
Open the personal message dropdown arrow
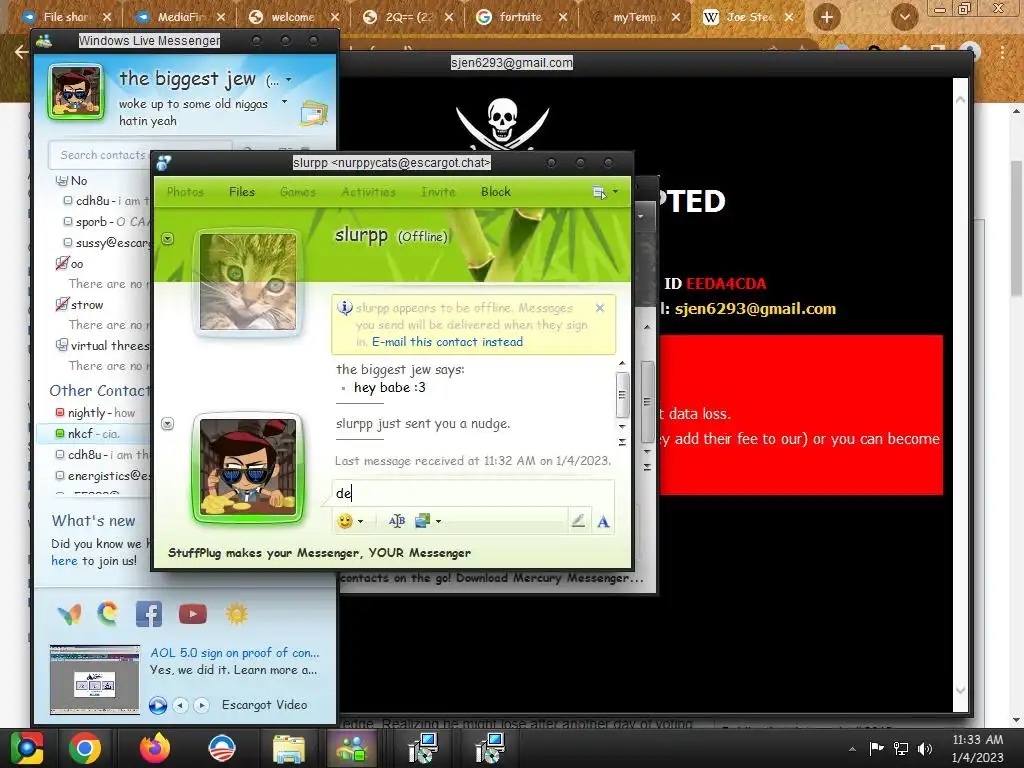[284, 102]
